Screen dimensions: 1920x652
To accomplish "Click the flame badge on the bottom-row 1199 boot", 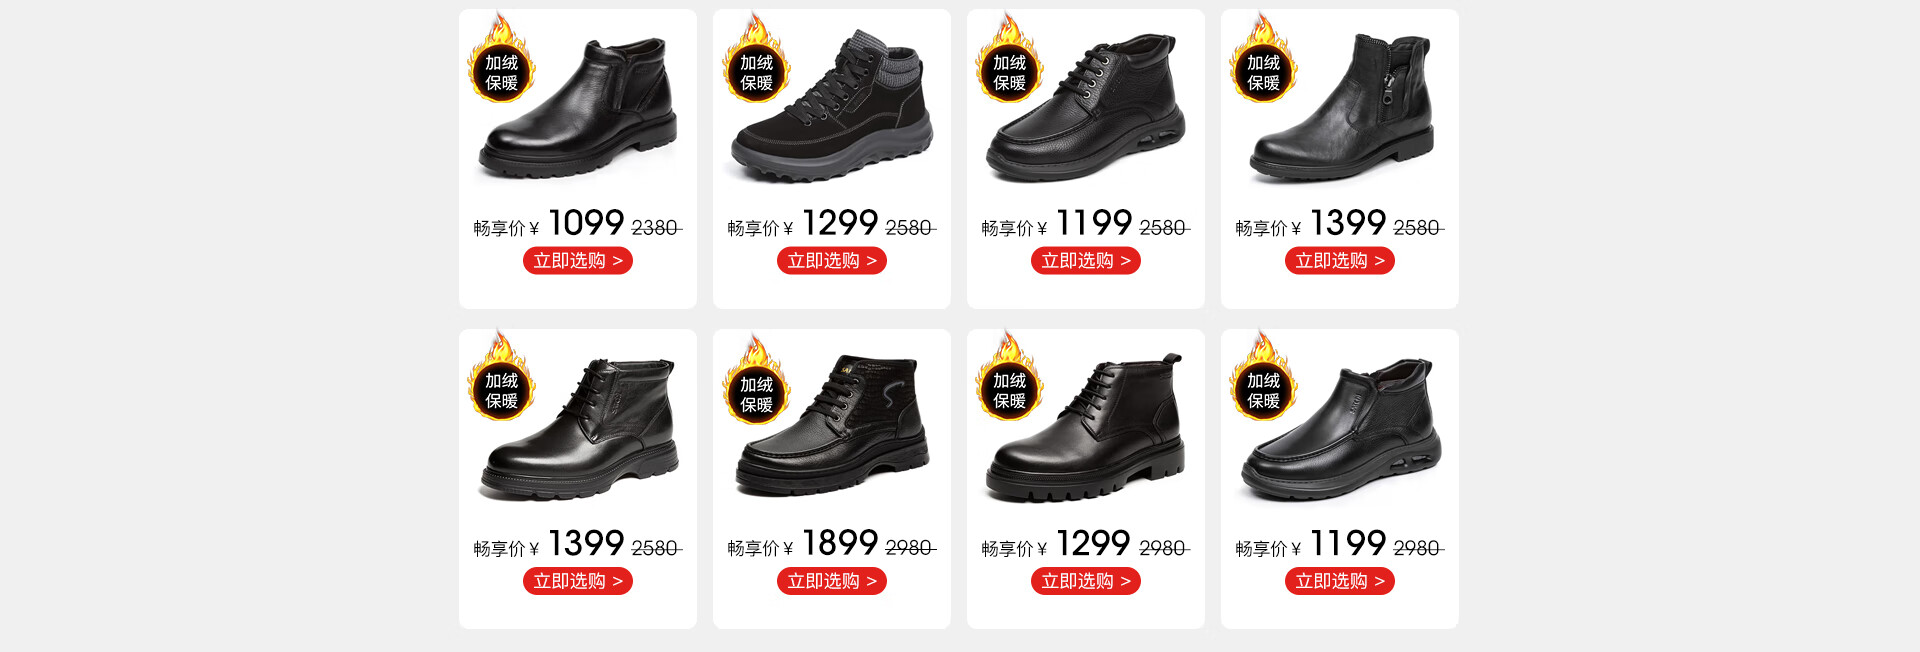I will pos(1263,380).
